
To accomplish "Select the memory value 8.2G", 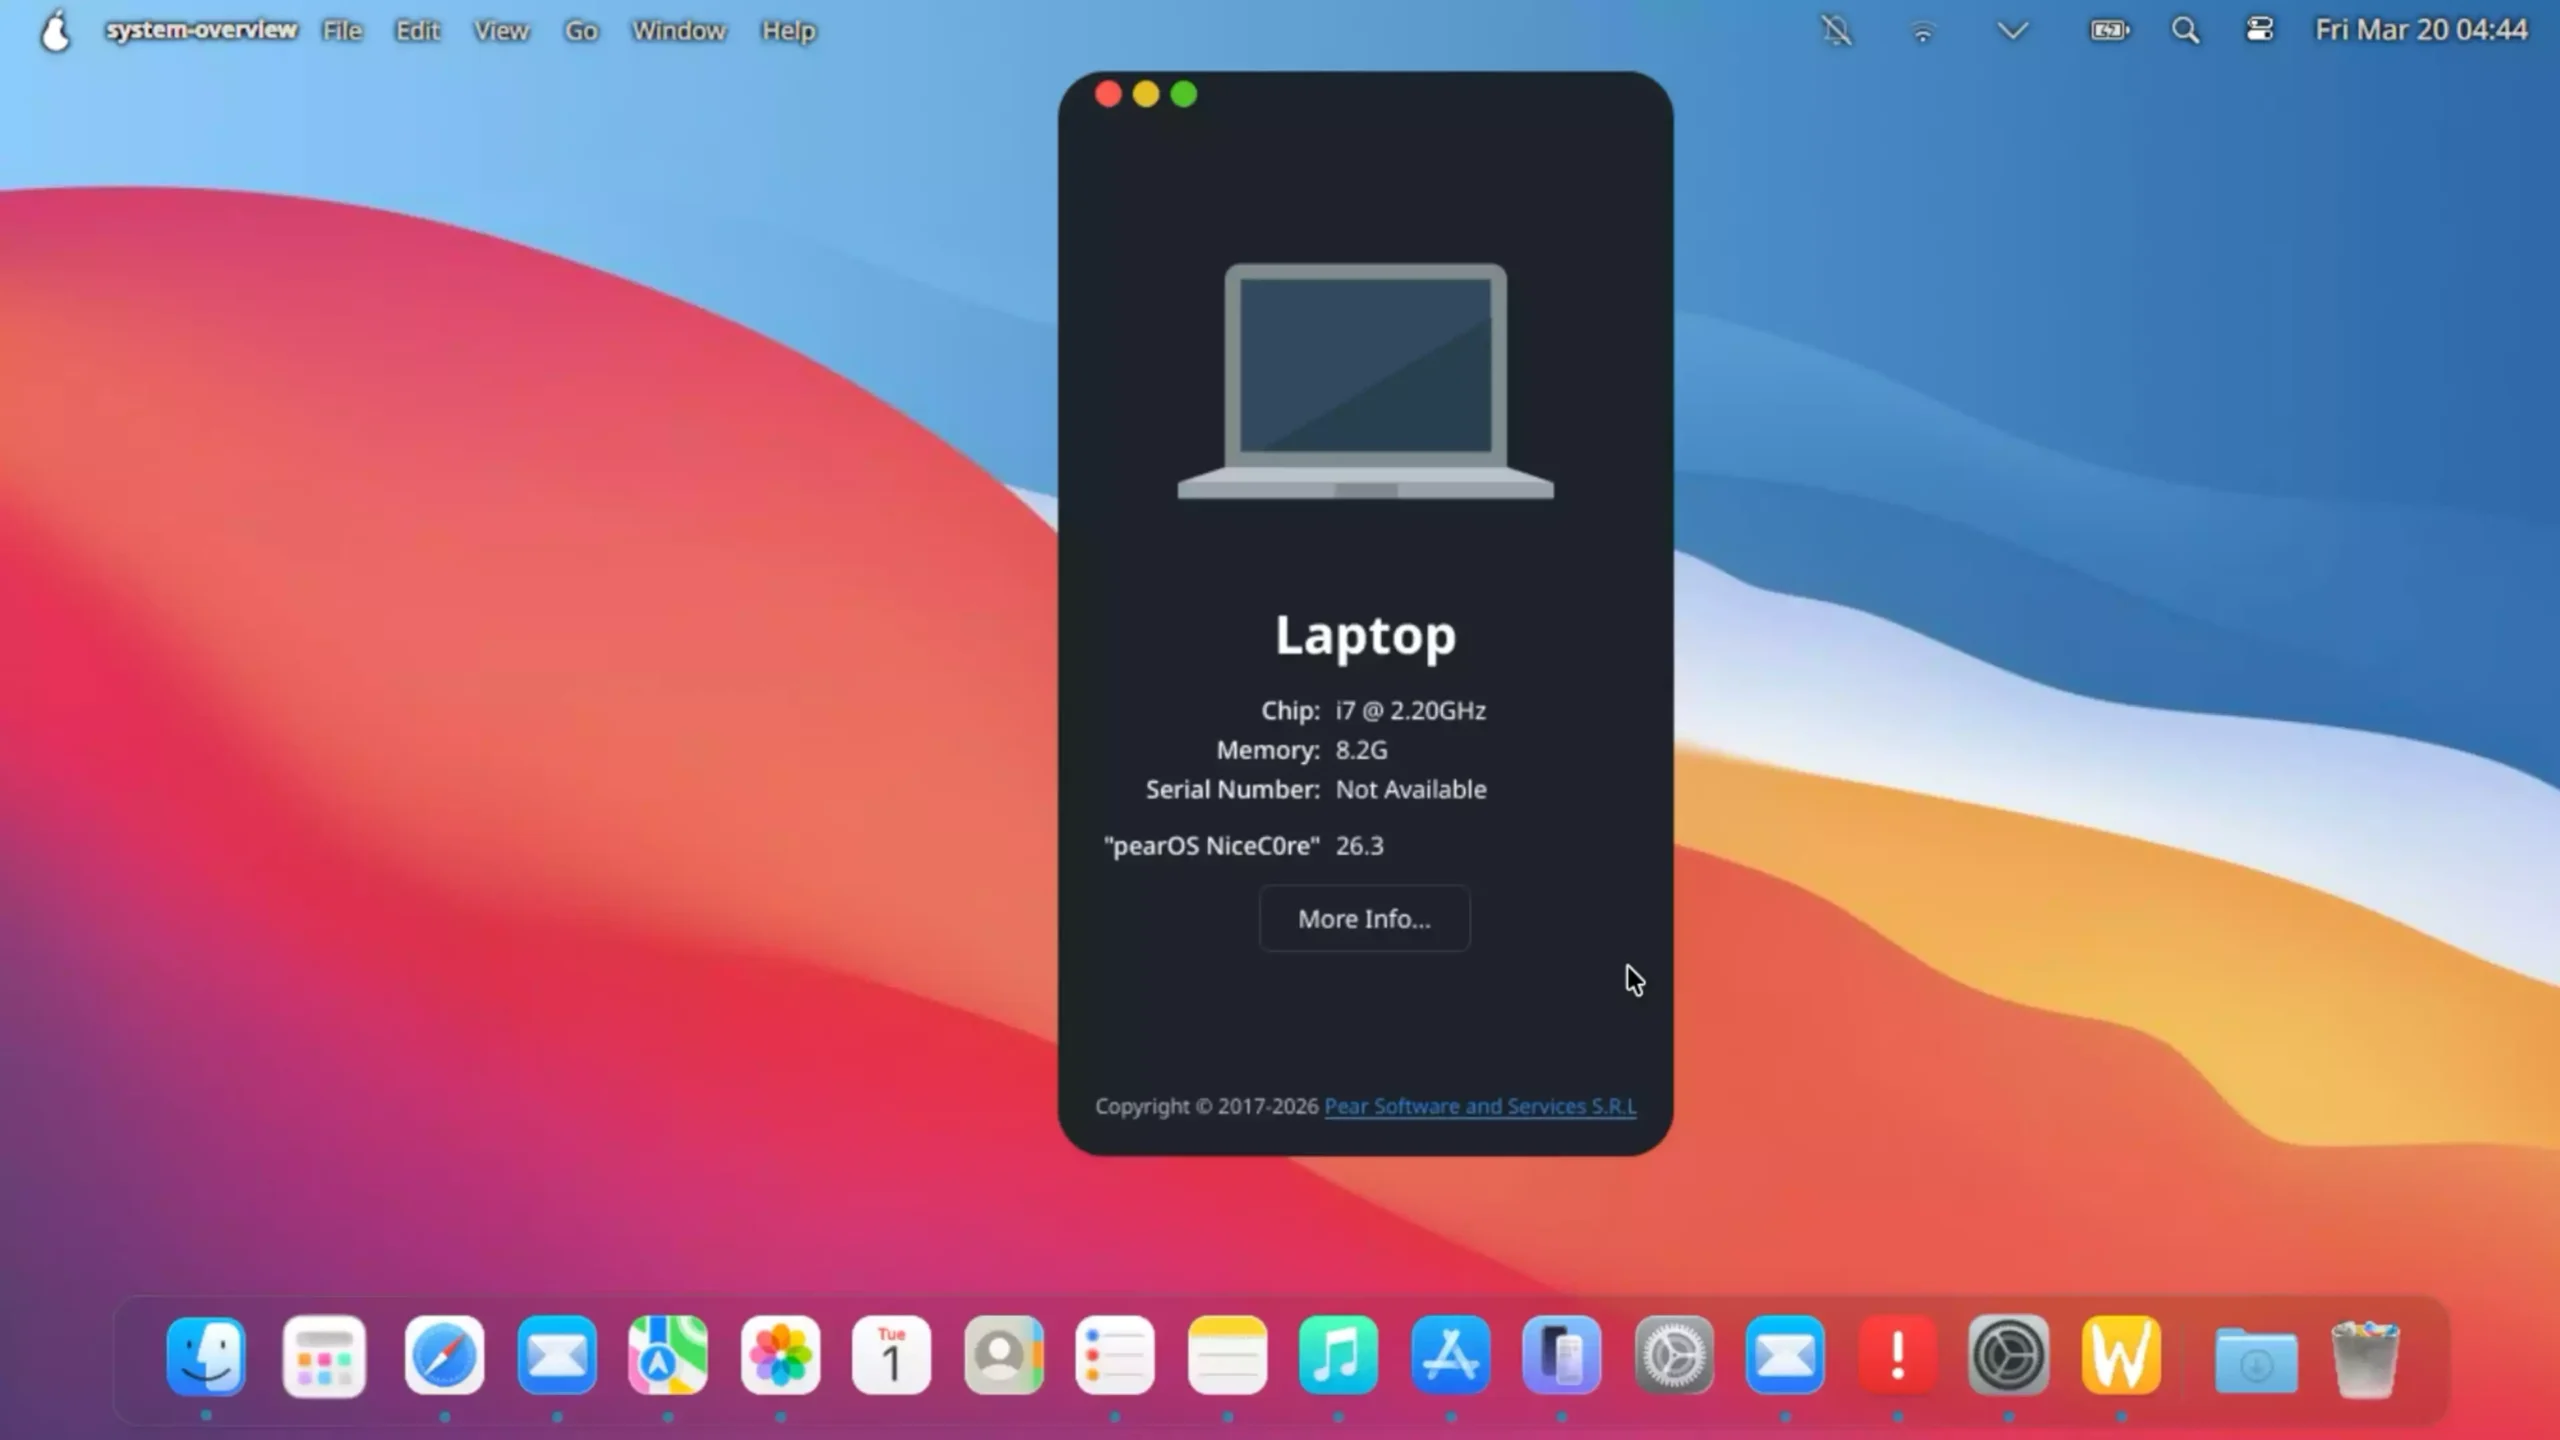I will click(x=1361, y=750).
